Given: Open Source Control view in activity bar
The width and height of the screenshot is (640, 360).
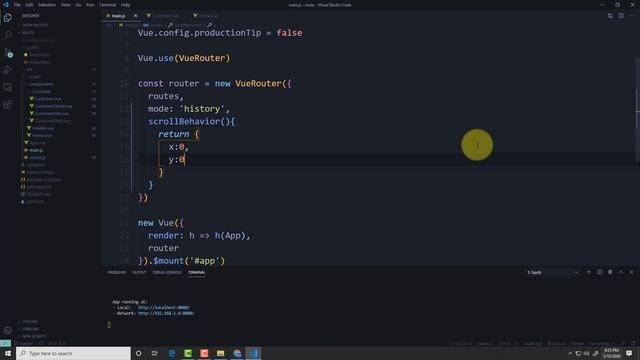Looking at the screenshot, I should tap(8, 53).
